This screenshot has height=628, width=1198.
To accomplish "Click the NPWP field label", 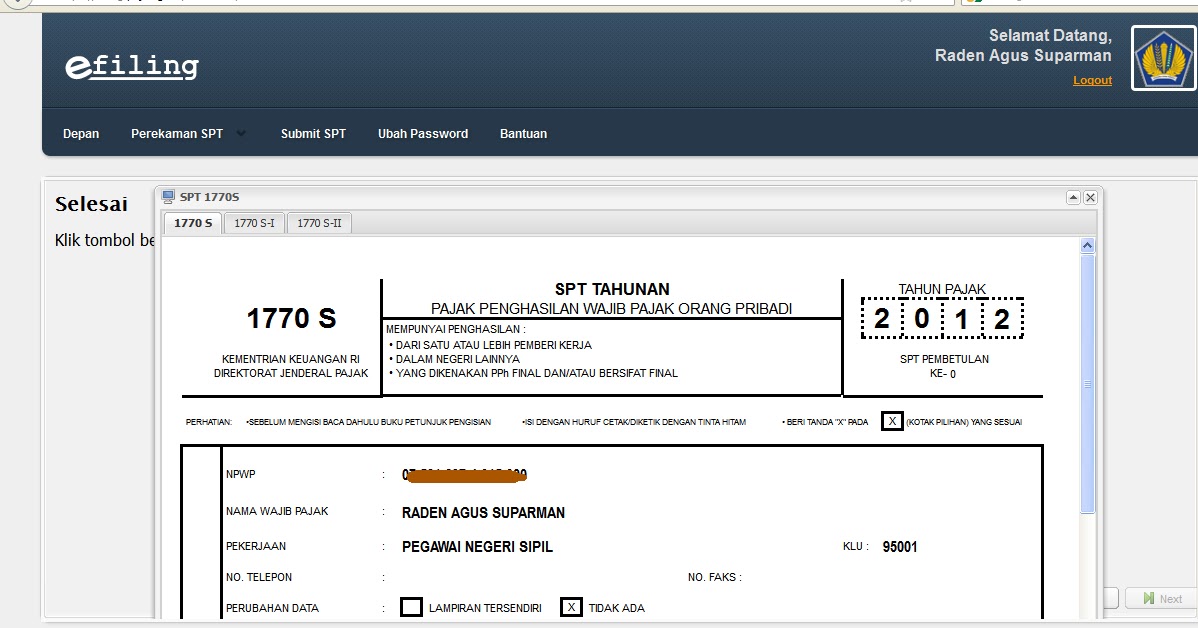I will tap(241, 474).
